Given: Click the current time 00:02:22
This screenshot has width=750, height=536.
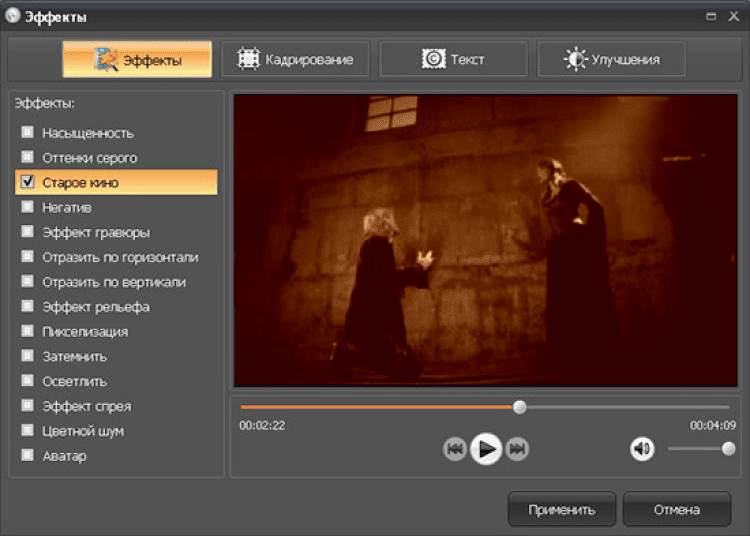Looking at the screenshot, I should pos(262,426).
